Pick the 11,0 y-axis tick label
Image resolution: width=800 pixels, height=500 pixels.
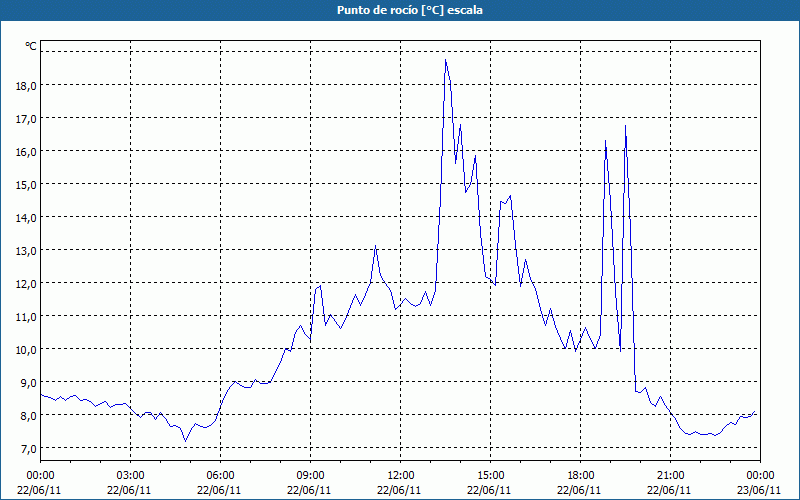pos(26,317)
